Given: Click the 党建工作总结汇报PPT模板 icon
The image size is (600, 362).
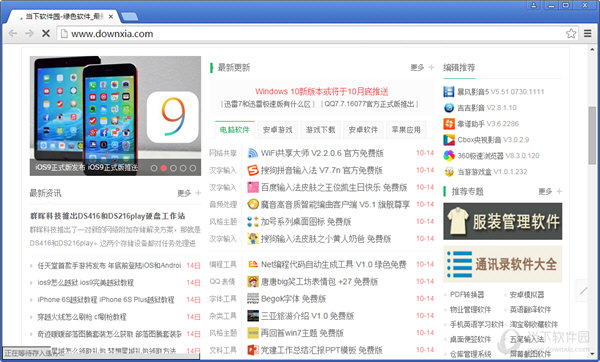Looking at the screenshot, I should [253, 350].
